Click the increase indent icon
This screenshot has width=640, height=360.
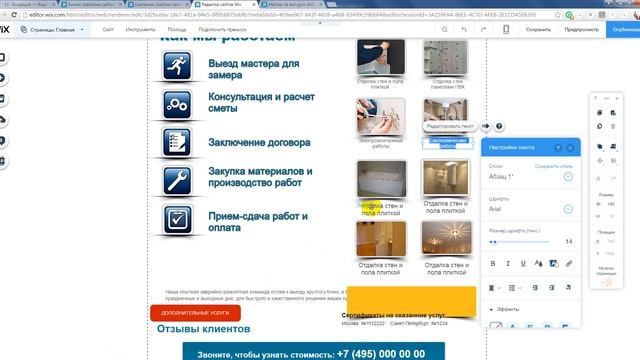[x=551, y=288]
